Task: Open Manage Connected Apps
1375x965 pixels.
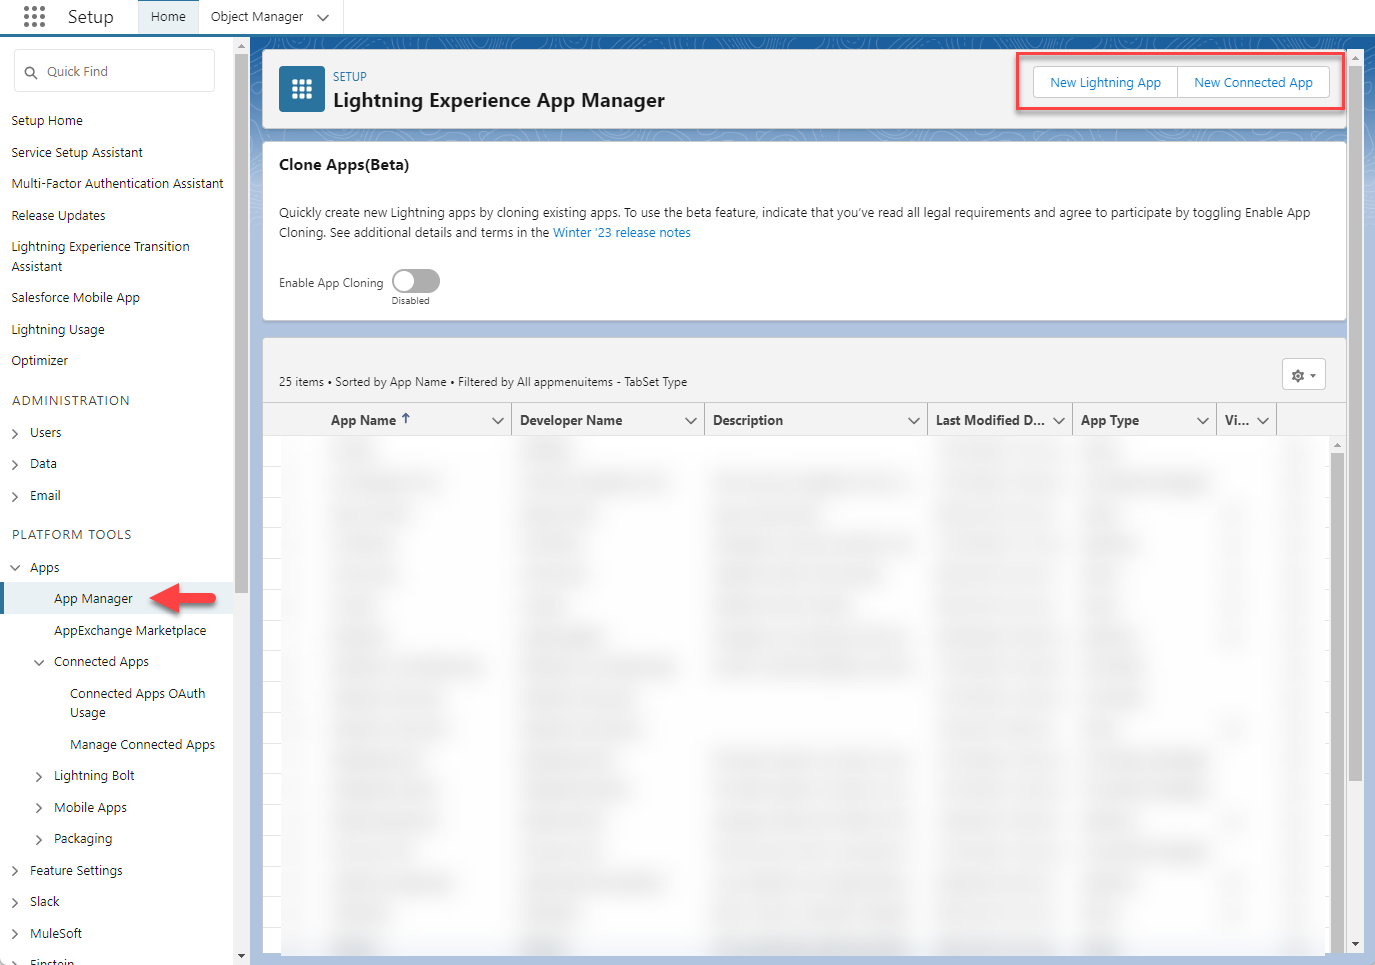Action: click(x=142, y=745)
